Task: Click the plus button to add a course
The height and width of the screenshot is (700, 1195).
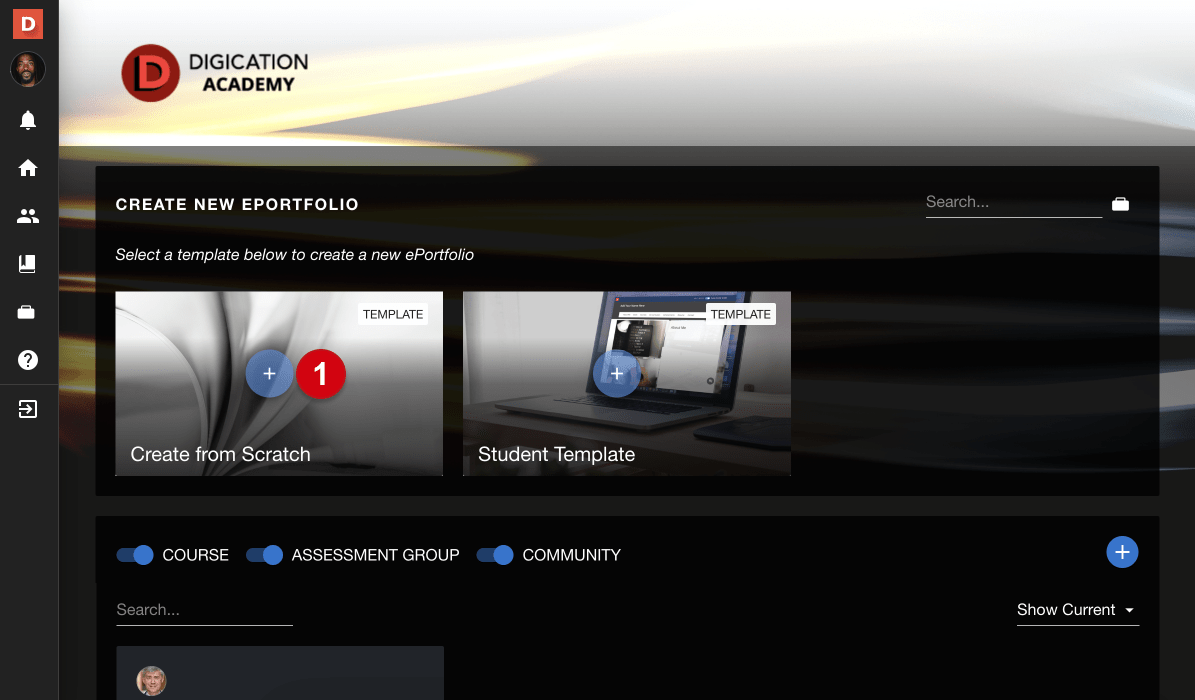Action: (1122, 552)
